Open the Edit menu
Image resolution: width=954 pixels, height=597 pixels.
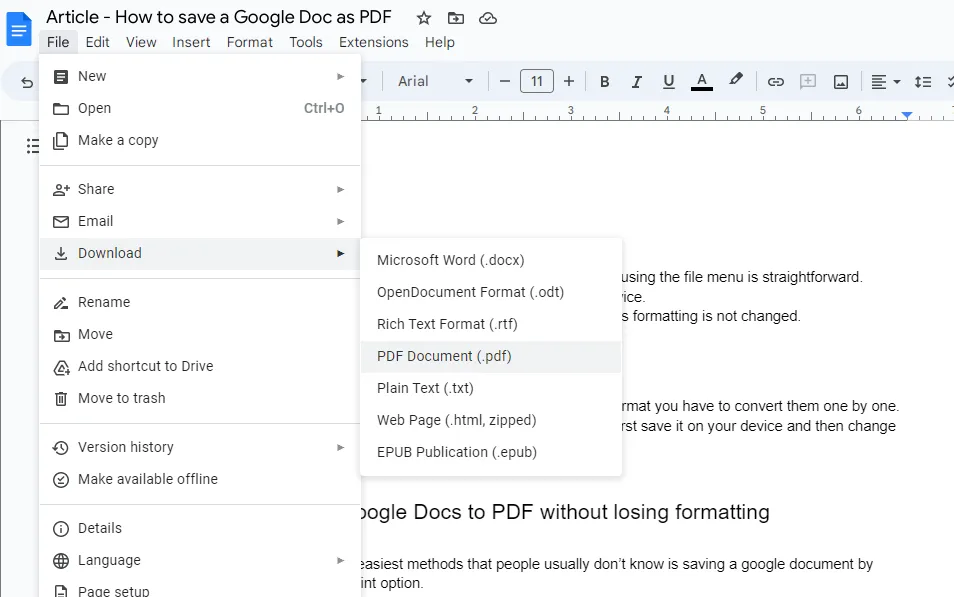[x=97, y=42]
